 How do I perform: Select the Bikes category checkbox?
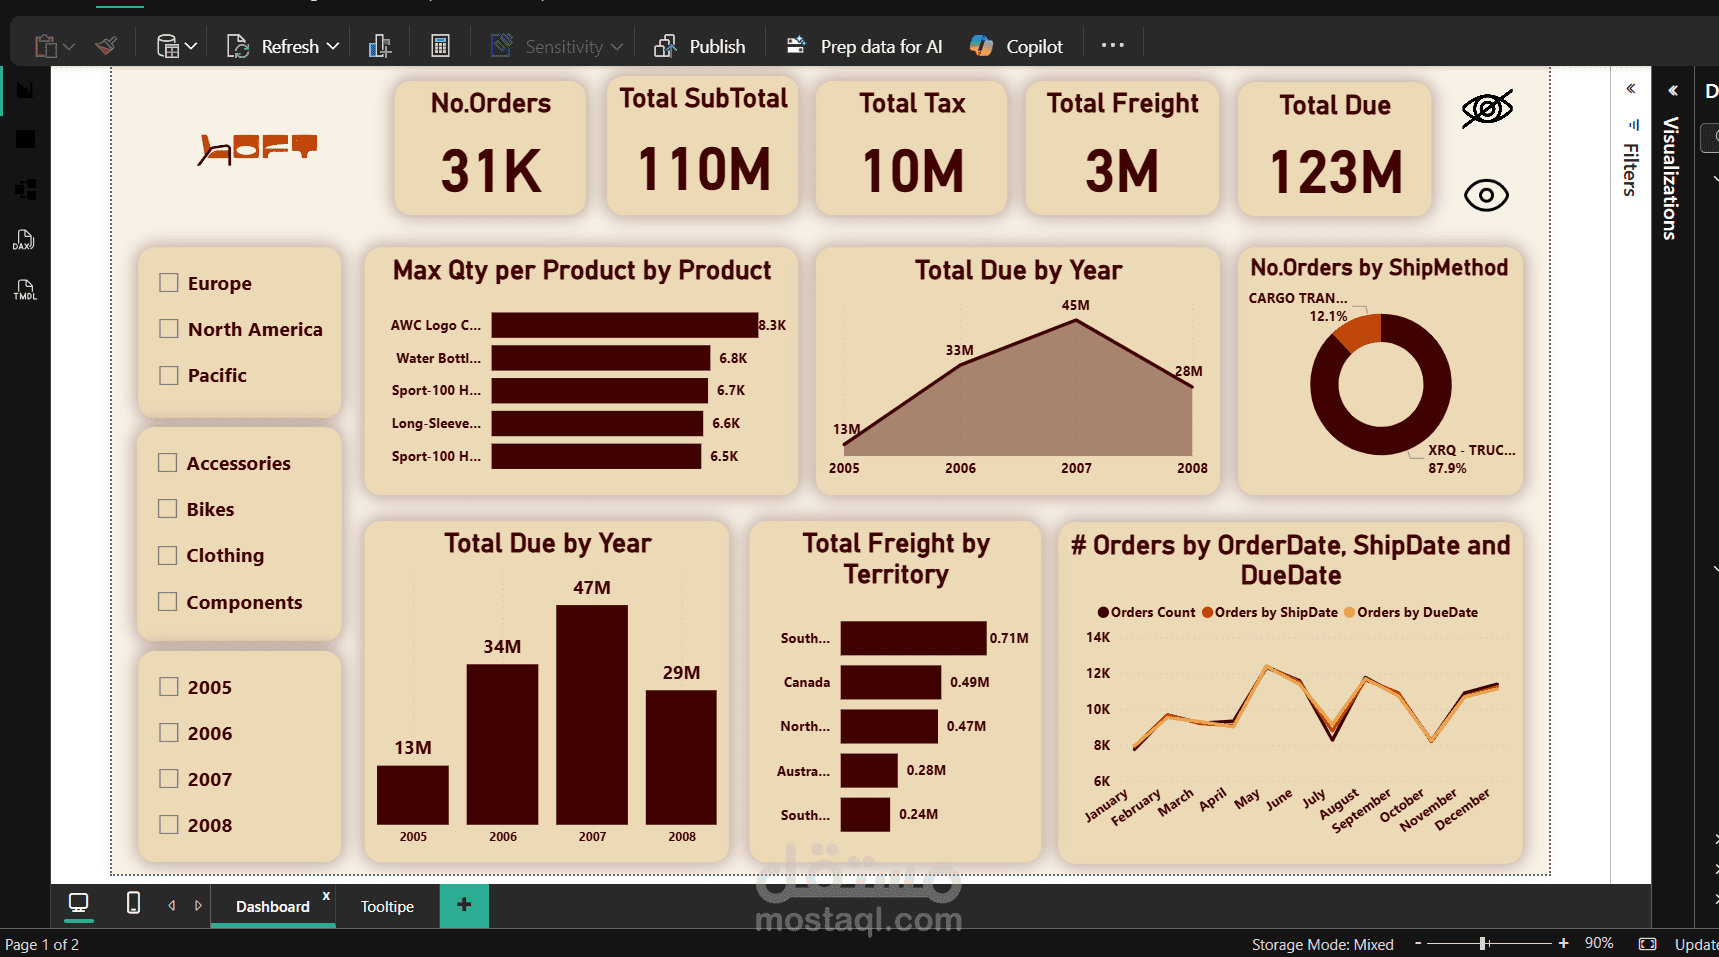click(167, 508)
